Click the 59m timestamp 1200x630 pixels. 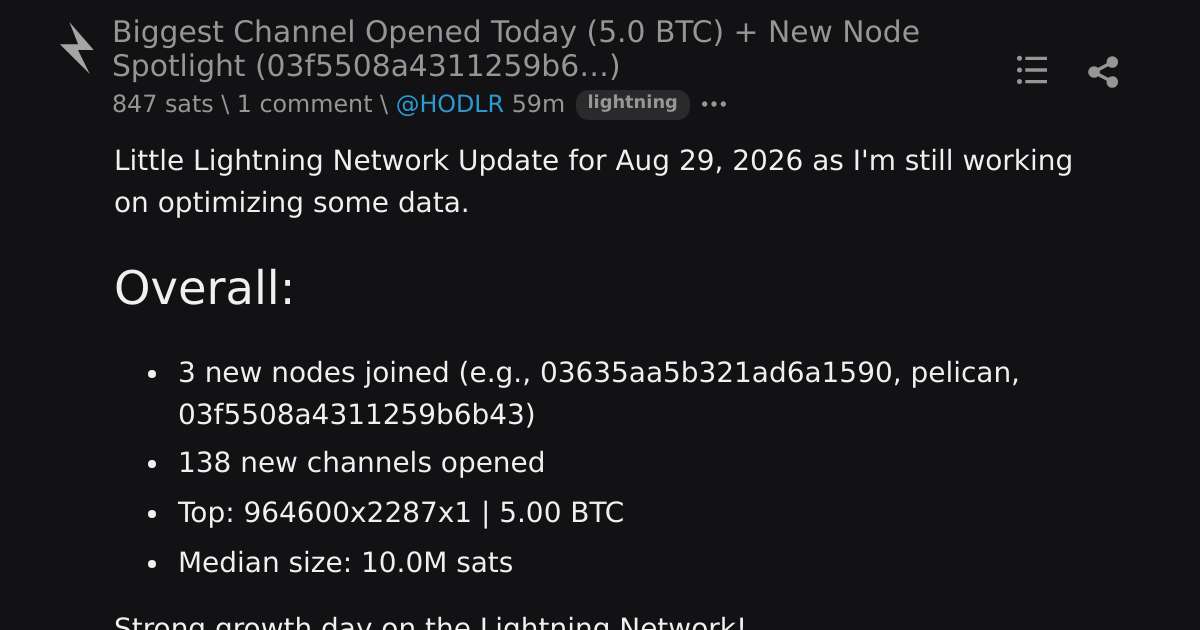click(x=538, y=104)
